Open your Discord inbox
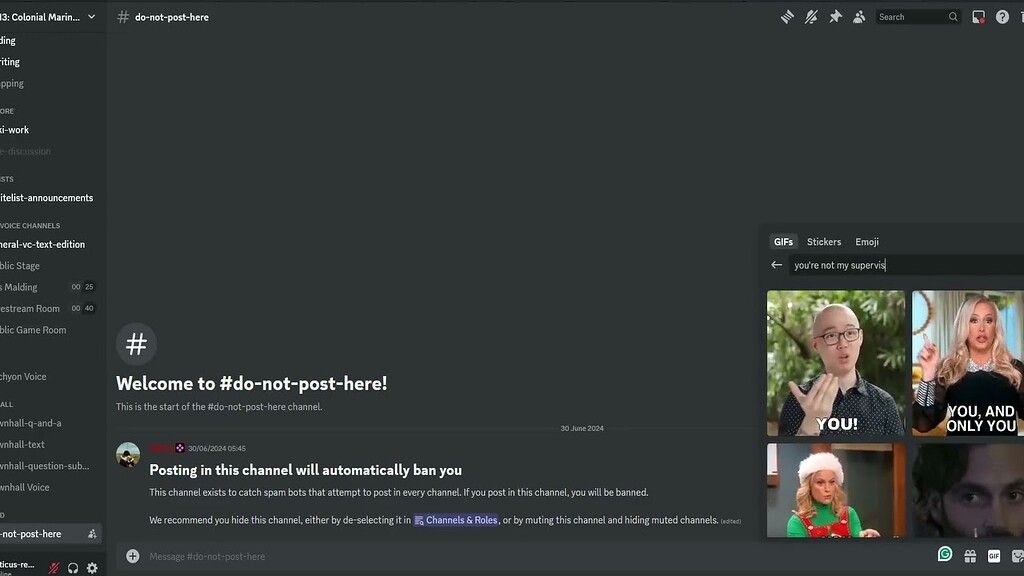 coord(978,16)
